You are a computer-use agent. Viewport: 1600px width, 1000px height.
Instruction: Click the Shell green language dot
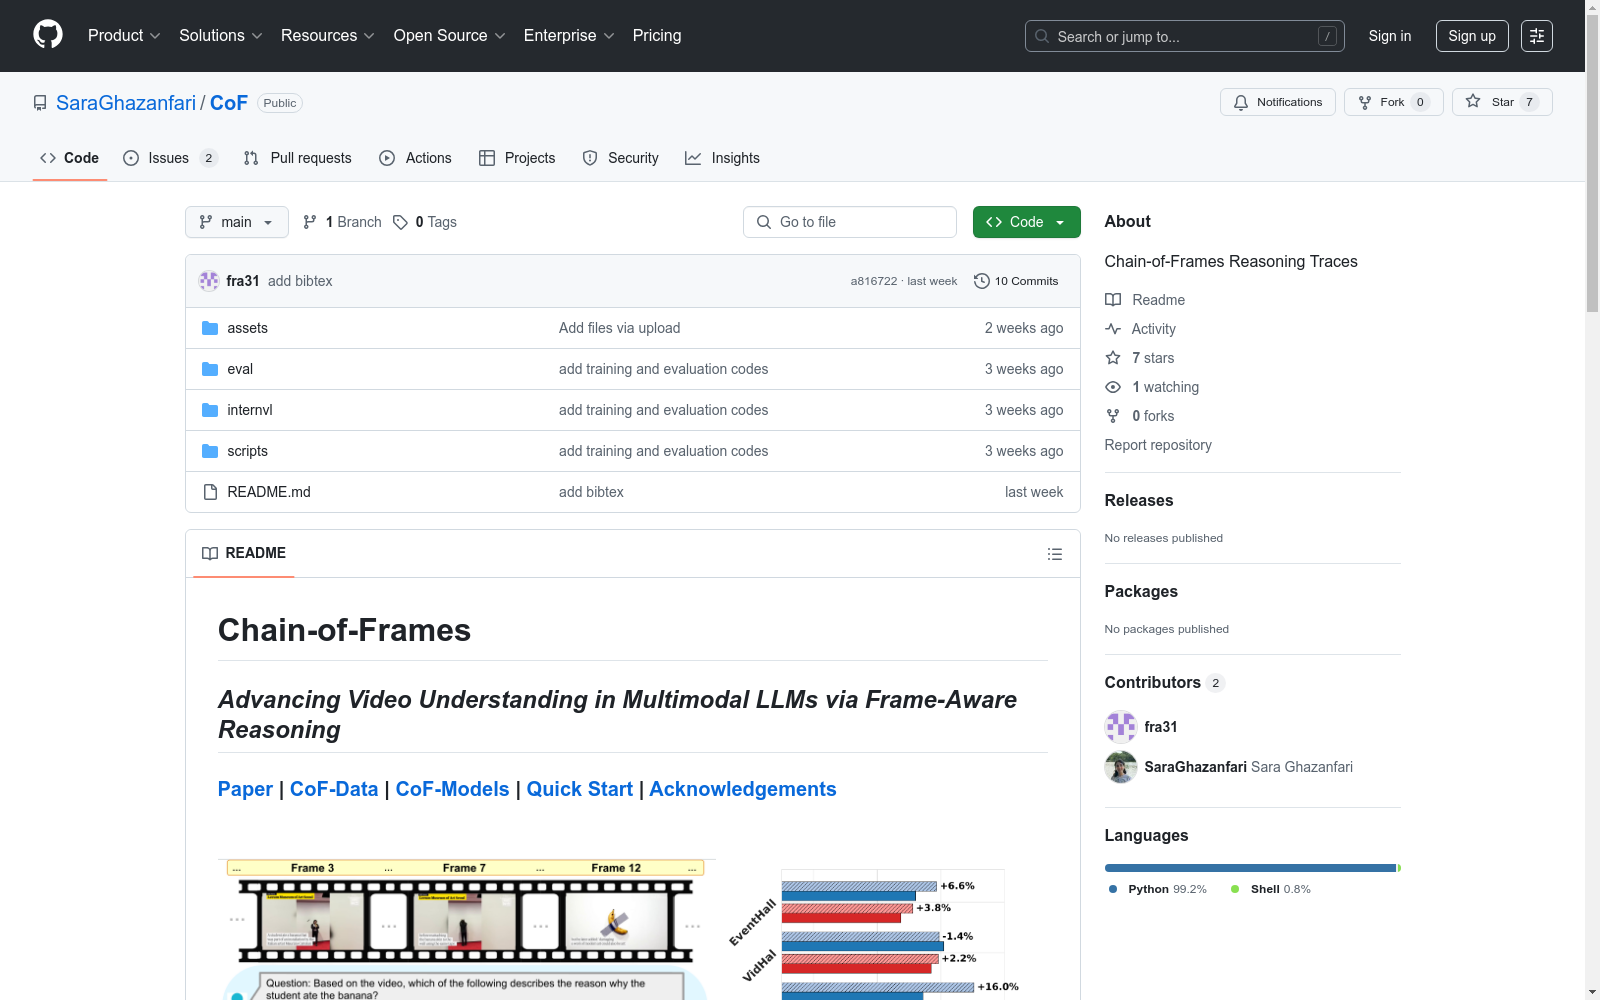[1235, 889]
